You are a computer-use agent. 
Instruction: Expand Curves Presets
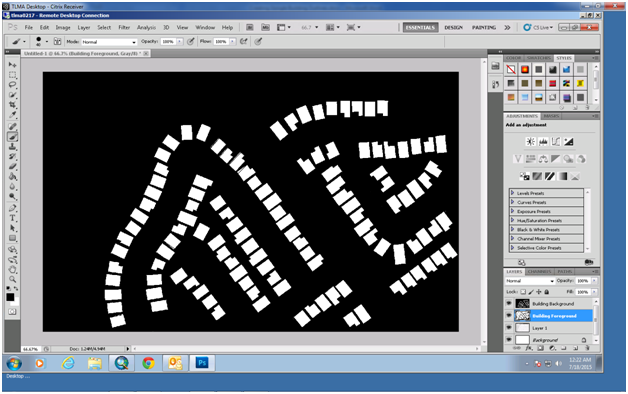coord(512,202)
